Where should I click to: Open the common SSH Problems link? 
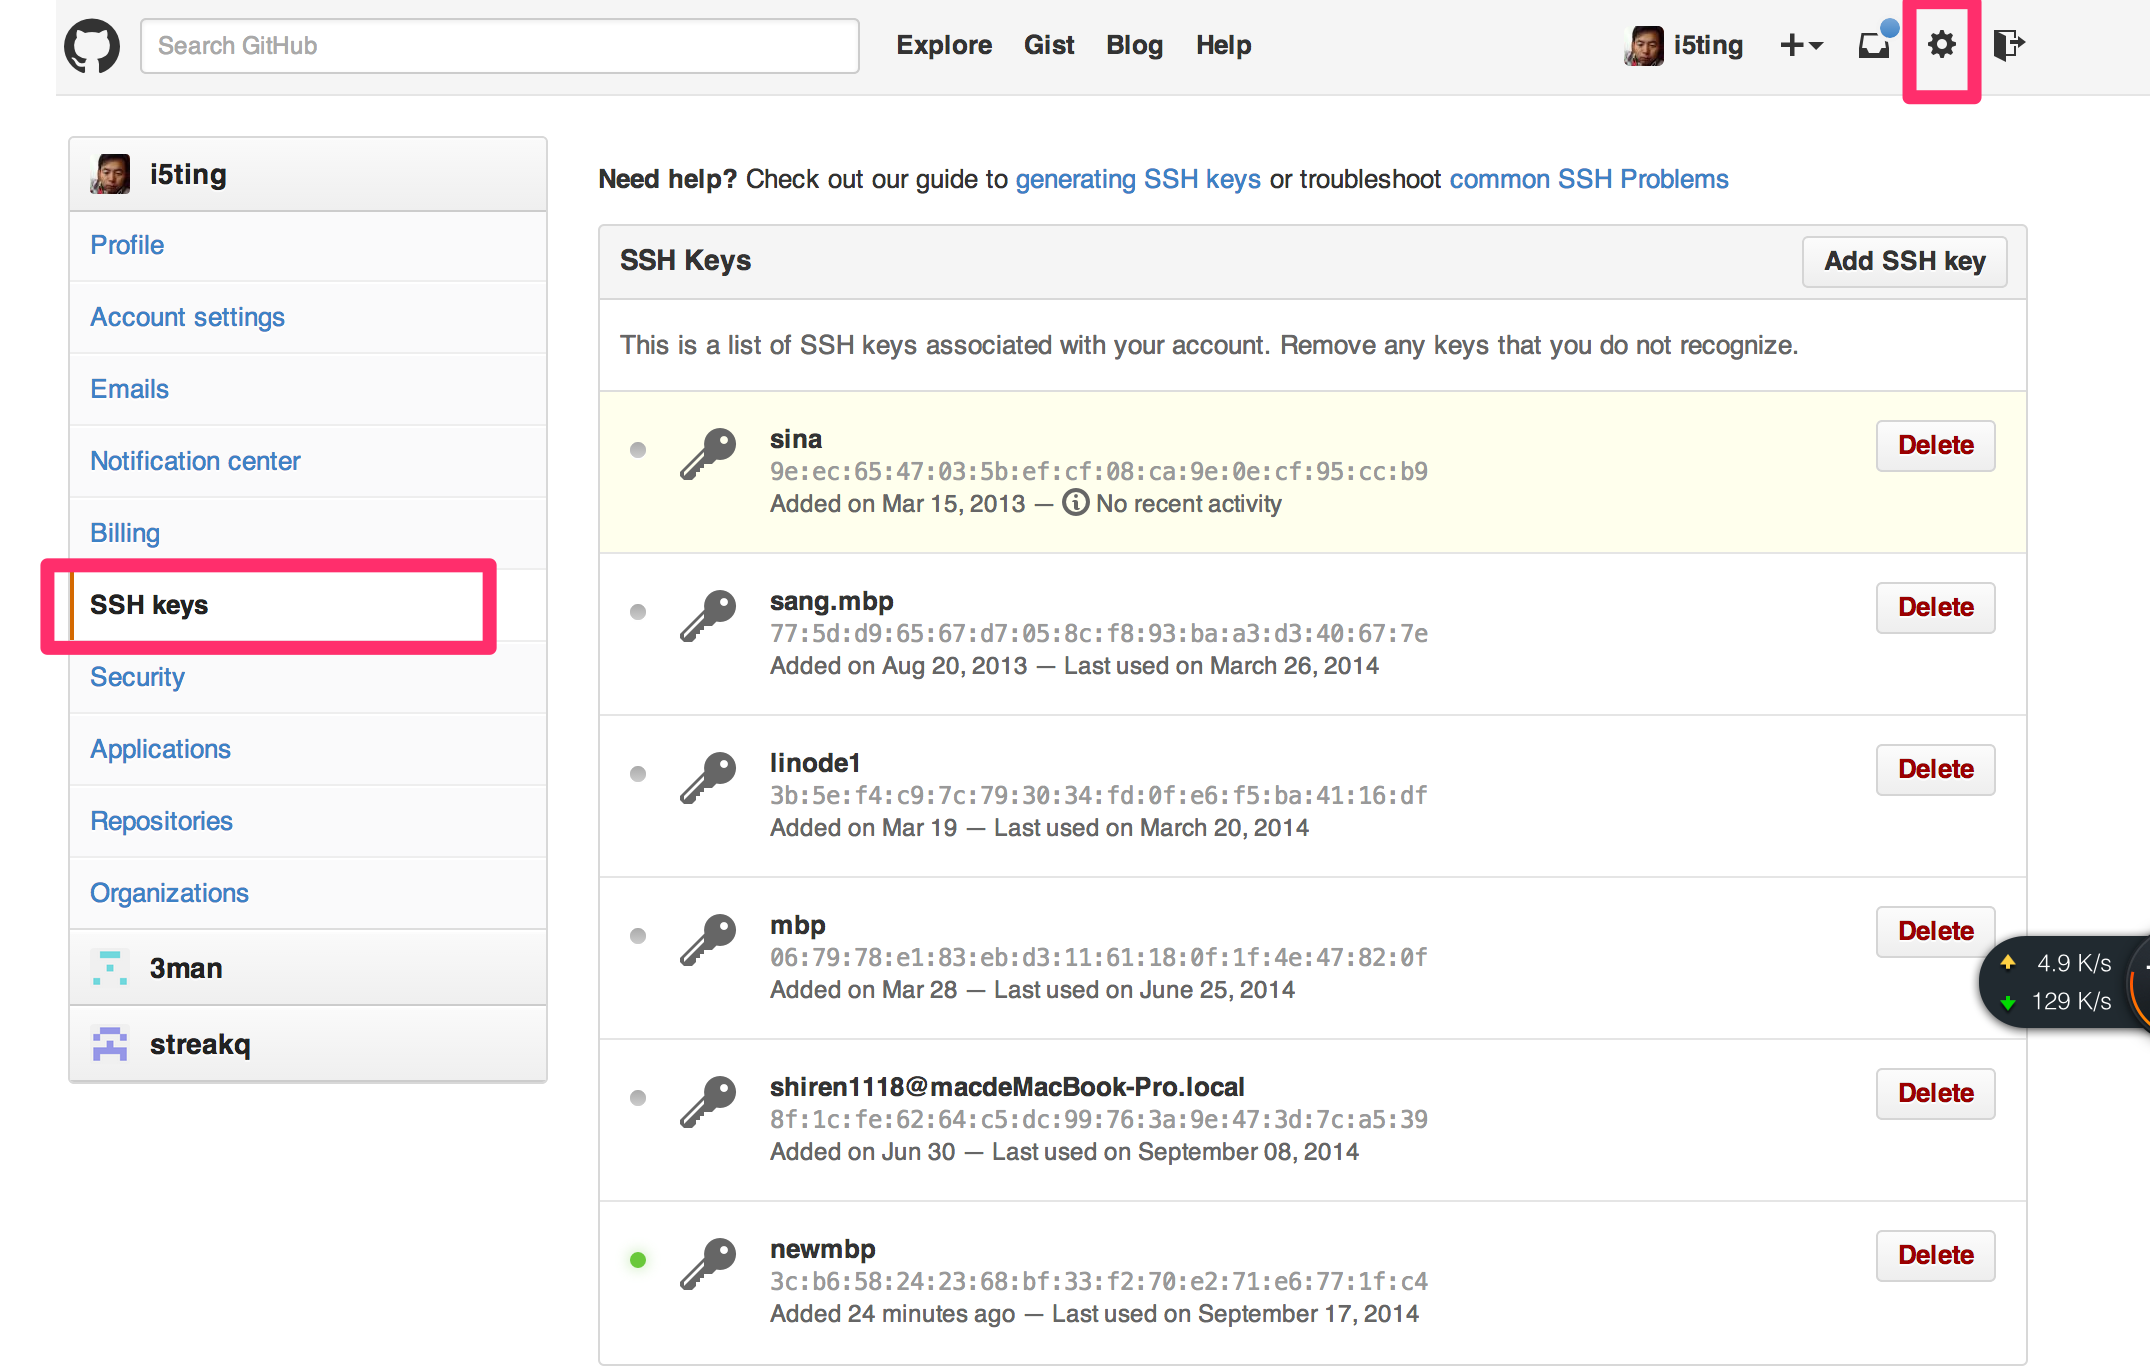click(1588, 179)
